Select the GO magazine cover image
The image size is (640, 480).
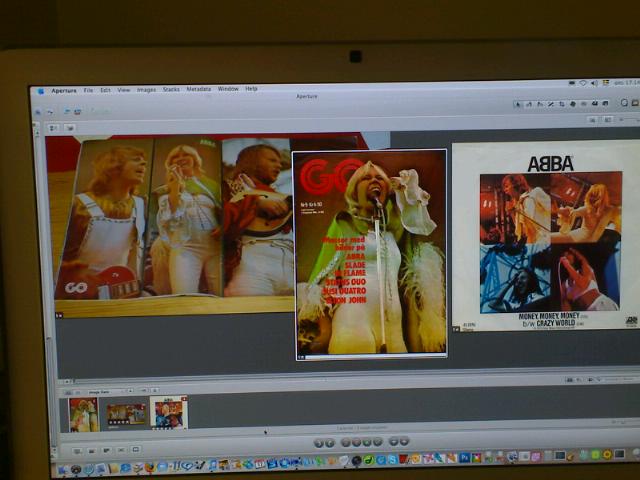[369, 252]
